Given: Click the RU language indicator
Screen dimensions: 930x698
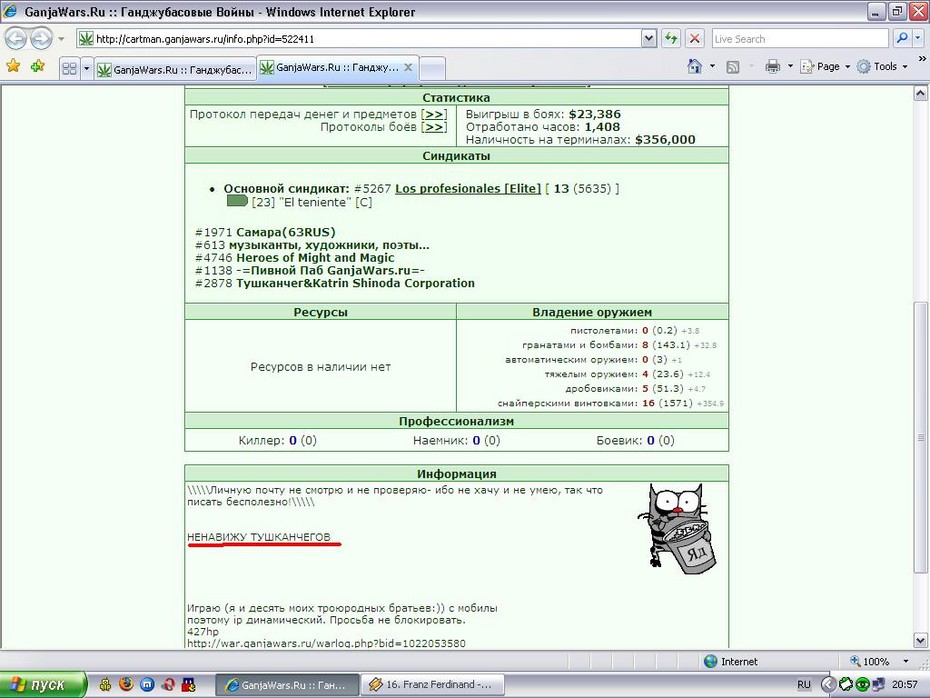Looking at the screenshot, I should pyautogui.click(x=804, y=684).
